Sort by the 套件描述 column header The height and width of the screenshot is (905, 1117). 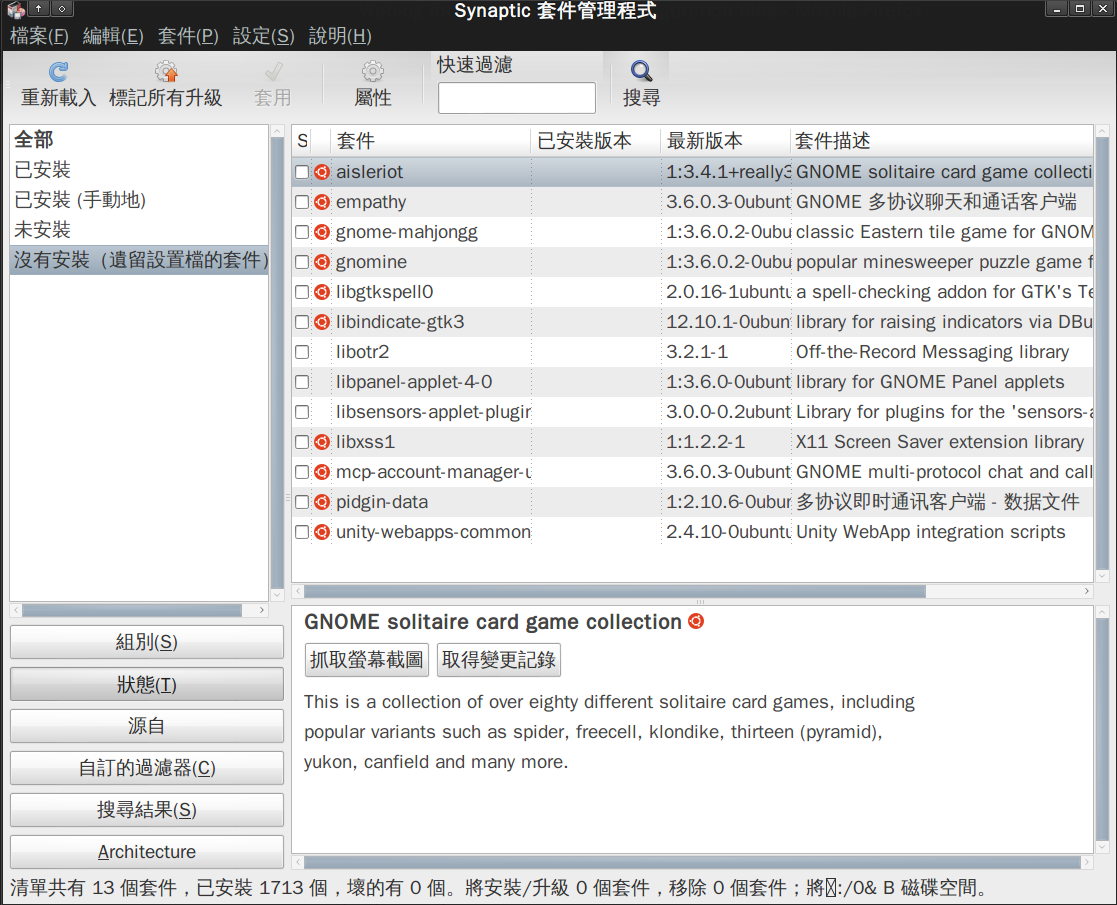[x=942, y=140]
